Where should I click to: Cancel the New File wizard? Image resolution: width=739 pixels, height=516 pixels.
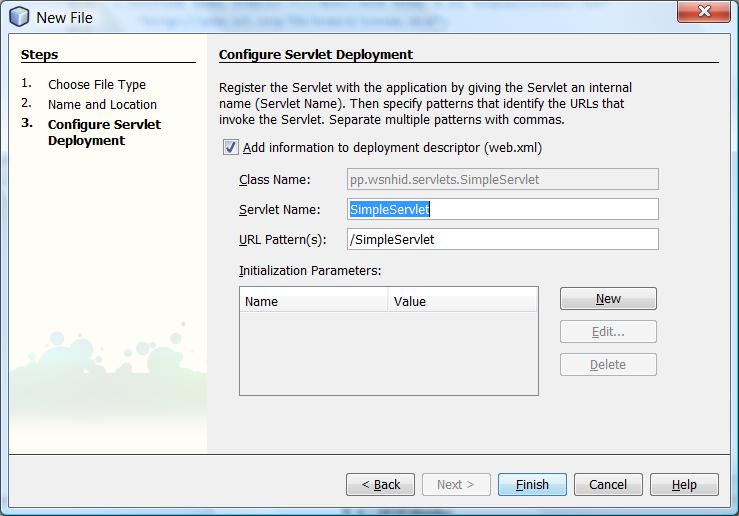tap(608, 484)
